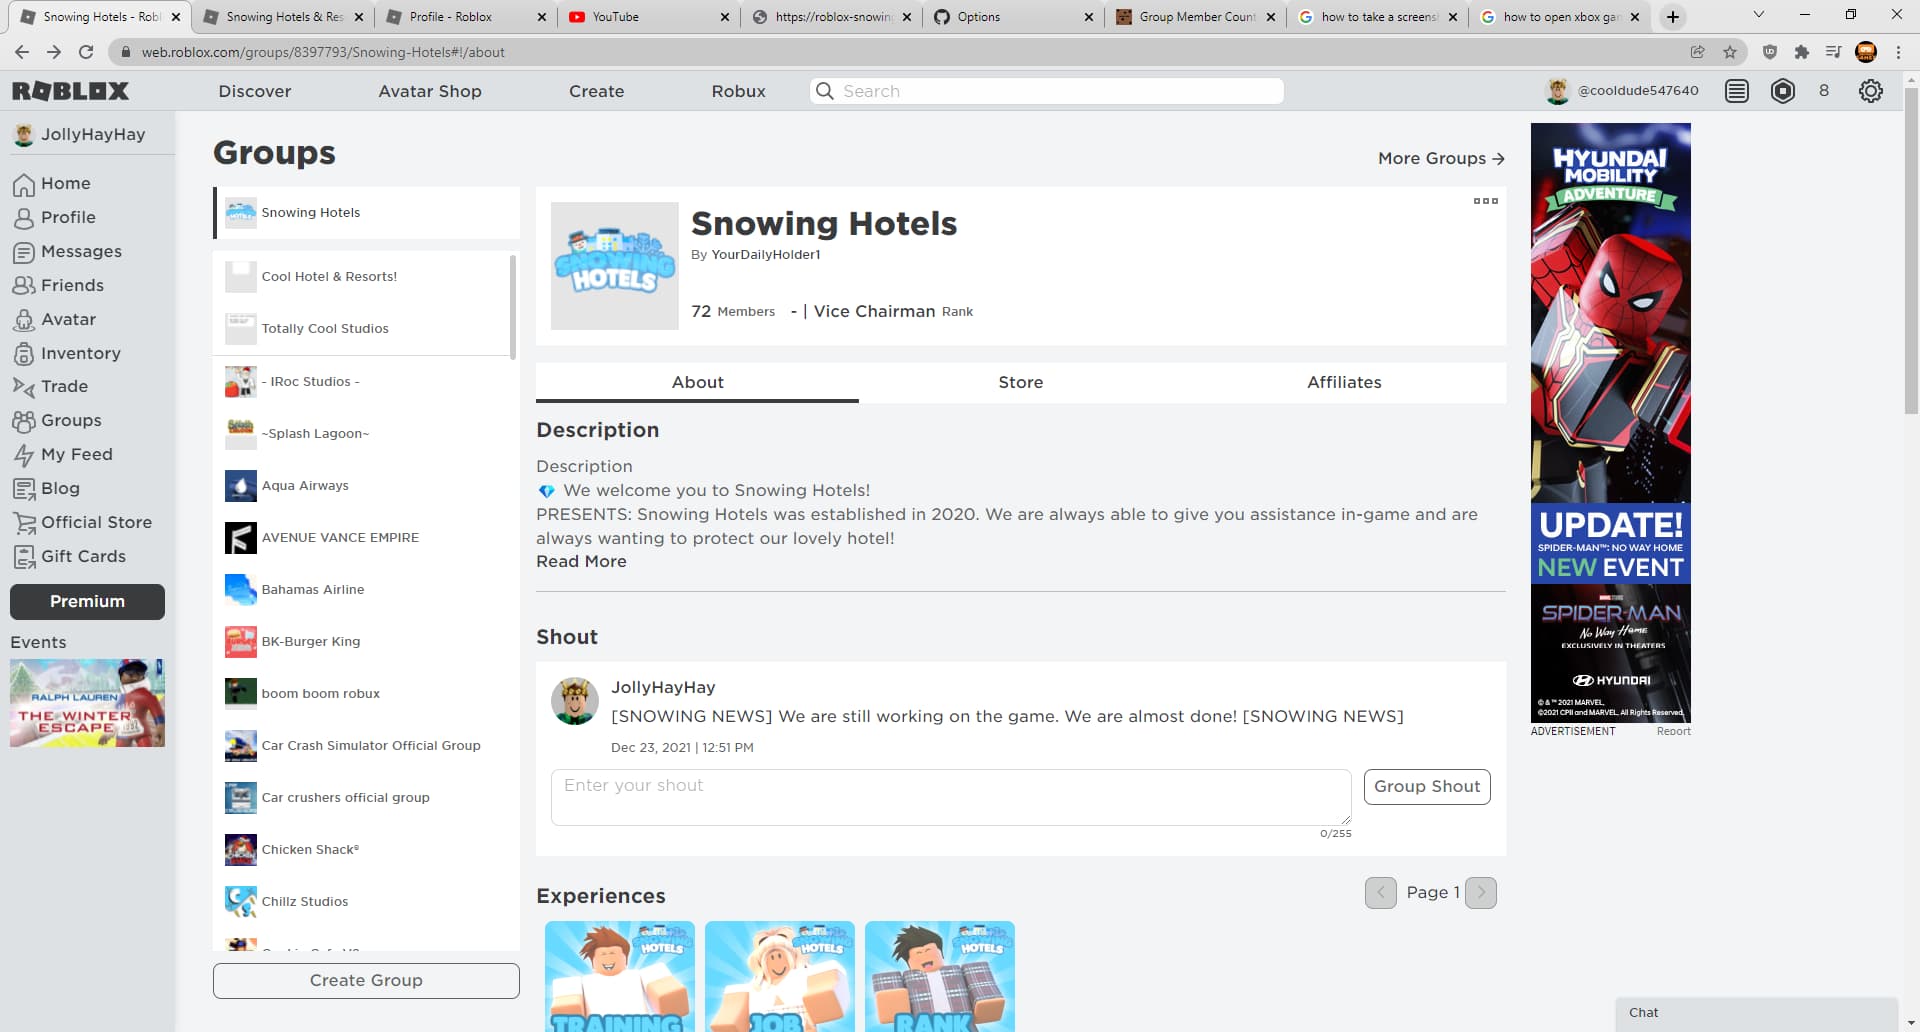Open the notifications stream icon in header
This screenshot has width=1920, height=1032.
pyautogui.click(x=1737, y=91)
